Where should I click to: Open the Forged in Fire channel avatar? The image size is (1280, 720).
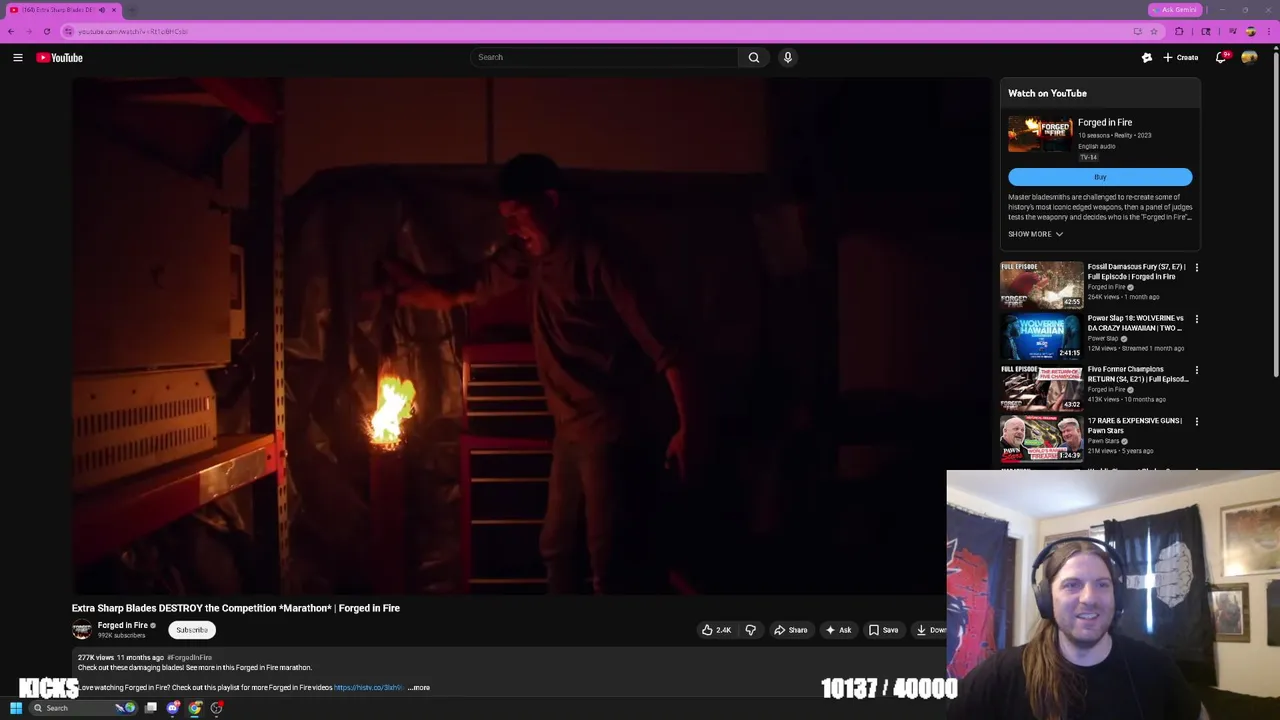pos(82,629)
